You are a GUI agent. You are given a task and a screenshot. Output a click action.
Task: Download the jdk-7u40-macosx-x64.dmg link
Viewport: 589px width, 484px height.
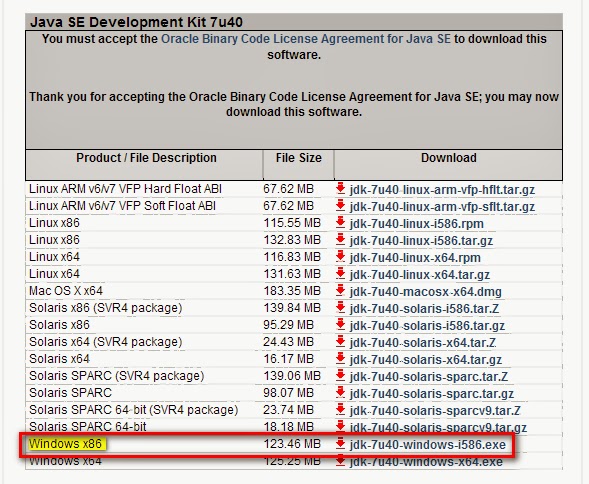pos(426,292)
